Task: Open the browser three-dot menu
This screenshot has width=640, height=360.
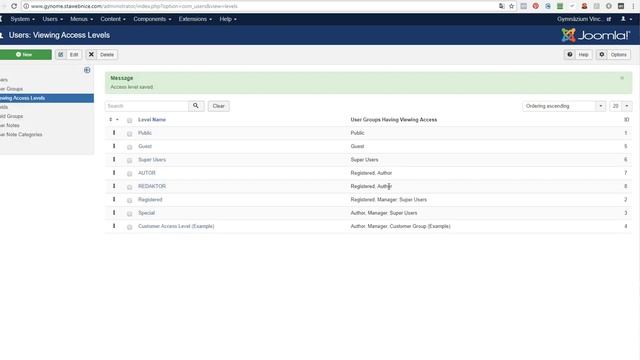Action: (633, 6)
